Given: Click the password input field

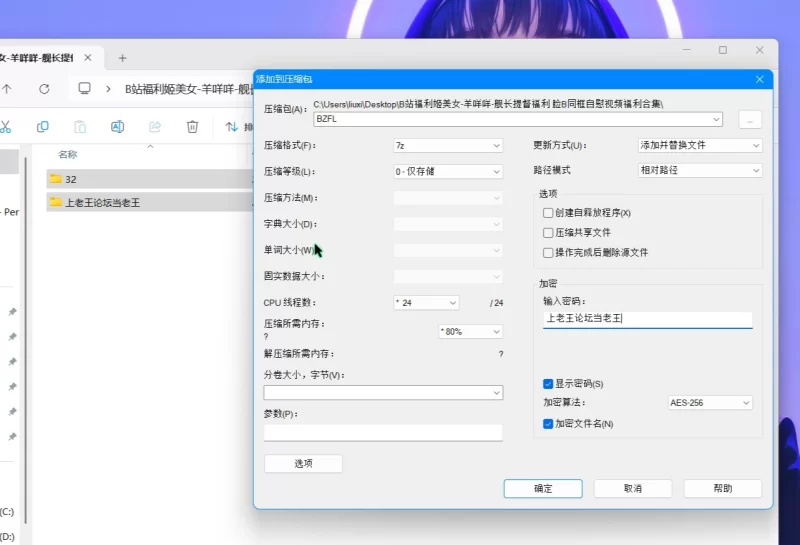Looking at the screenshot, I should coord(647,319).
